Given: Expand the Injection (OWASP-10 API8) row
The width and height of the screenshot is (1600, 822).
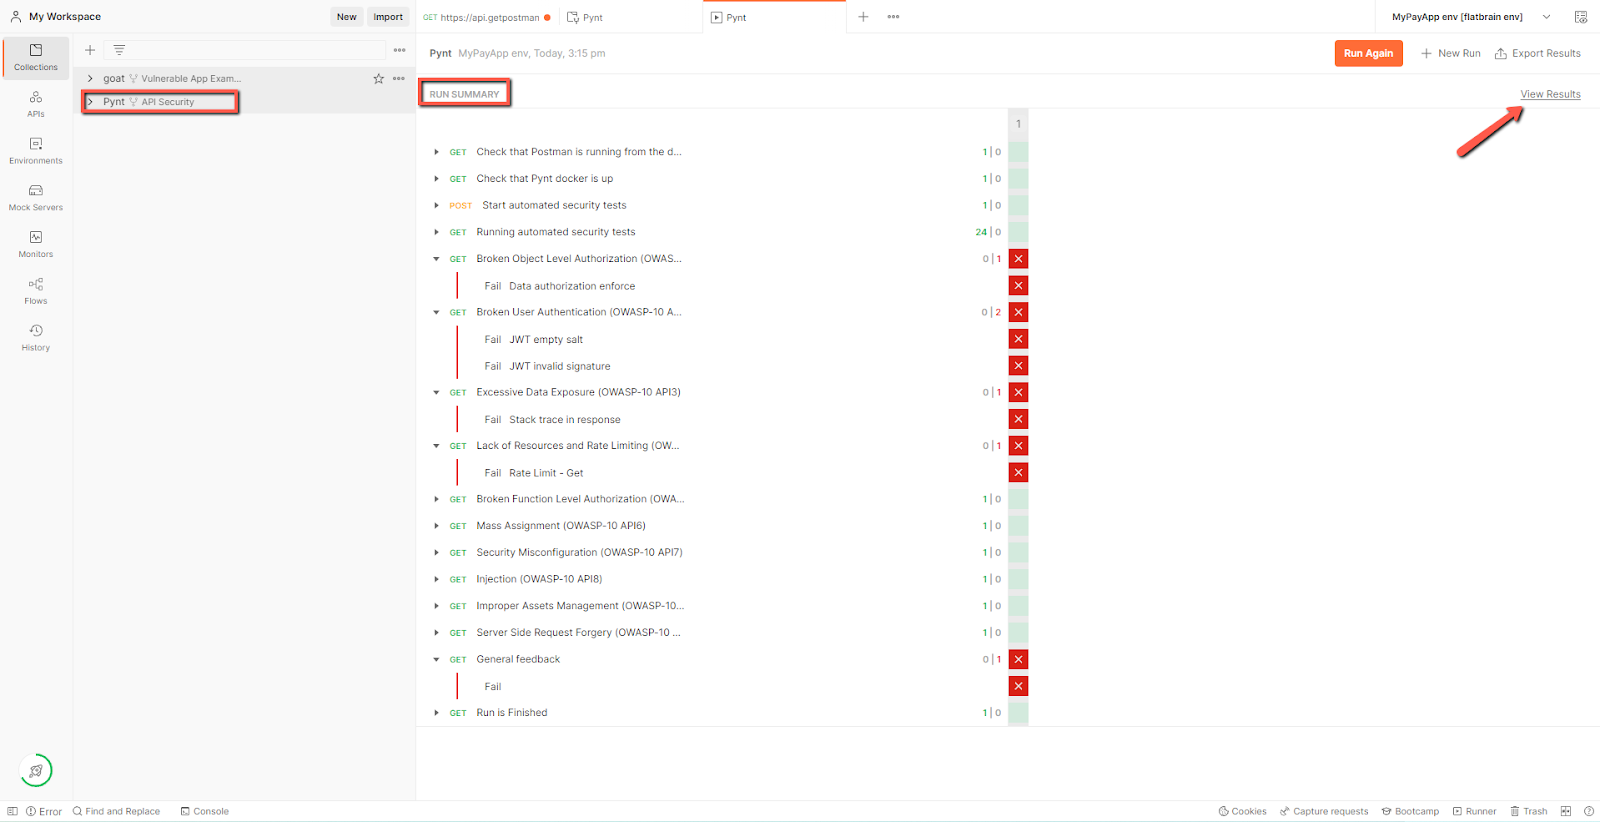Looking at the screenshot, I should pos(436,579).
